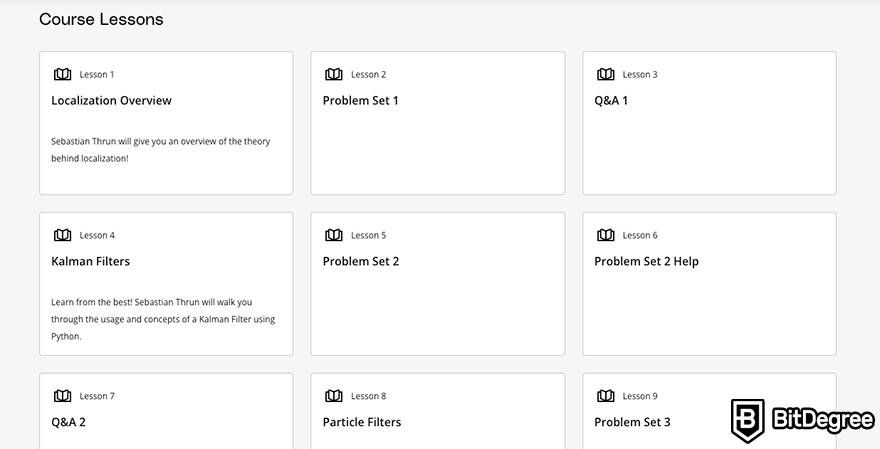
Task: Click the book icon beside Lesson 6
Action: 606,235
